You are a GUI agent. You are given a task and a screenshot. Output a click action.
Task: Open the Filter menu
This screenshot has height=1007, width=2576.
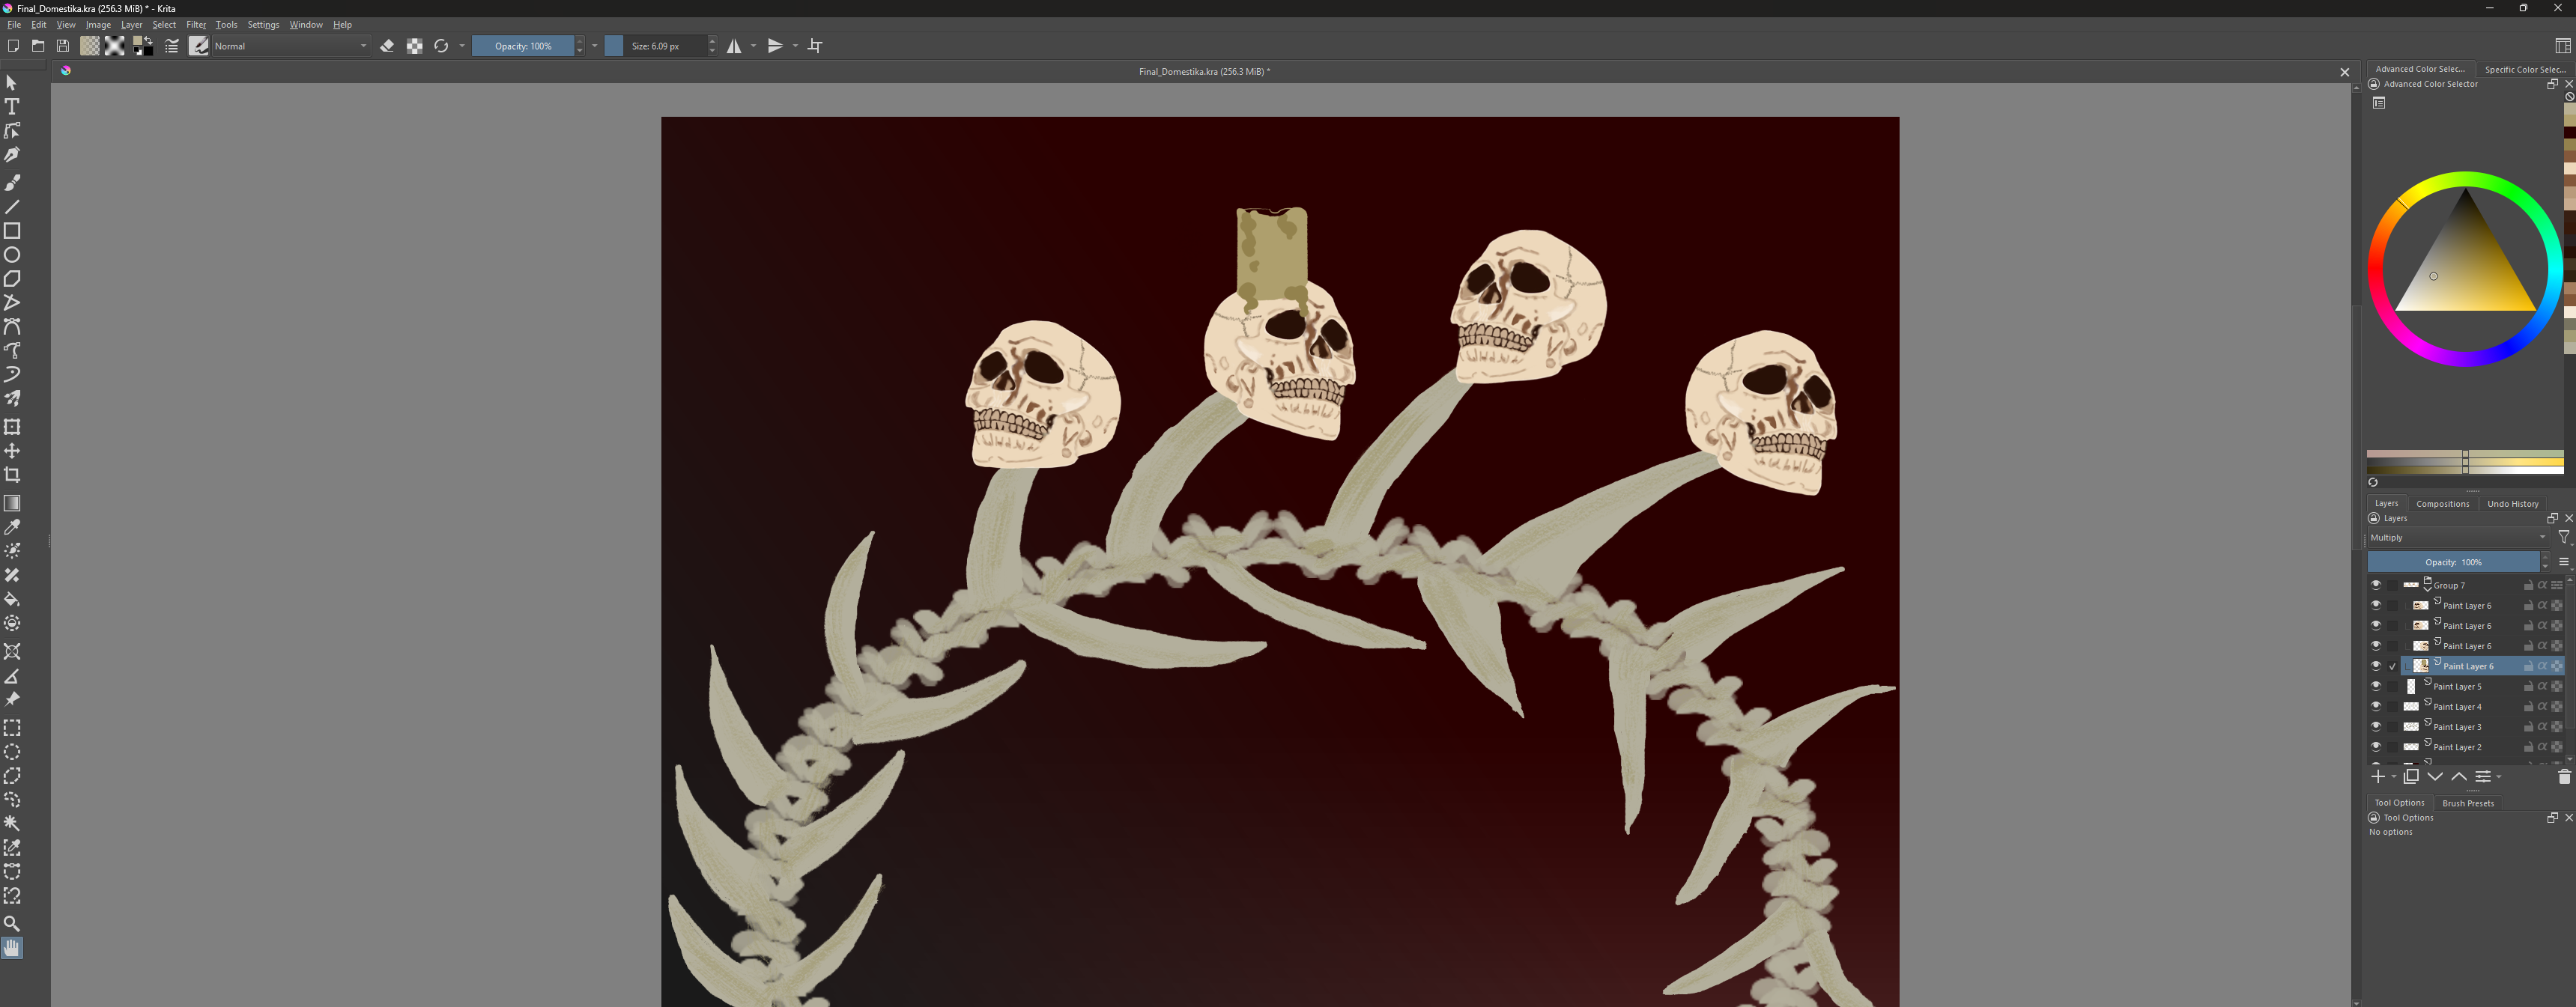click(x=196, y=25)
